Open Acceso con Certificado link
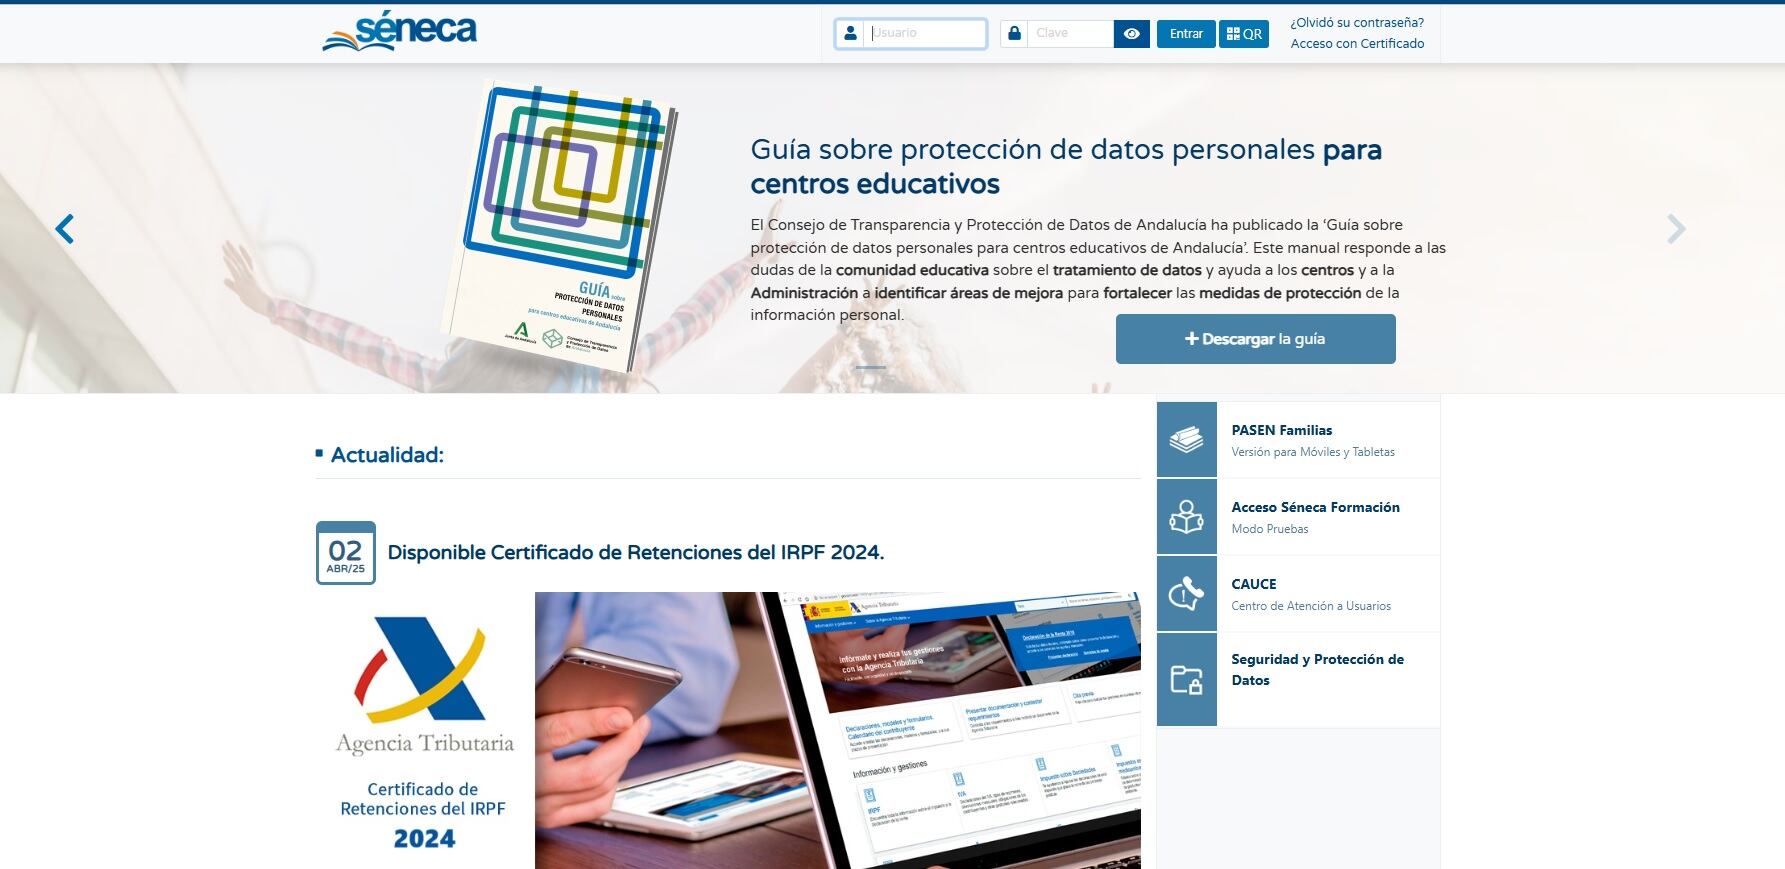This screenshot has width=1785, height=869. [1356, 43]
